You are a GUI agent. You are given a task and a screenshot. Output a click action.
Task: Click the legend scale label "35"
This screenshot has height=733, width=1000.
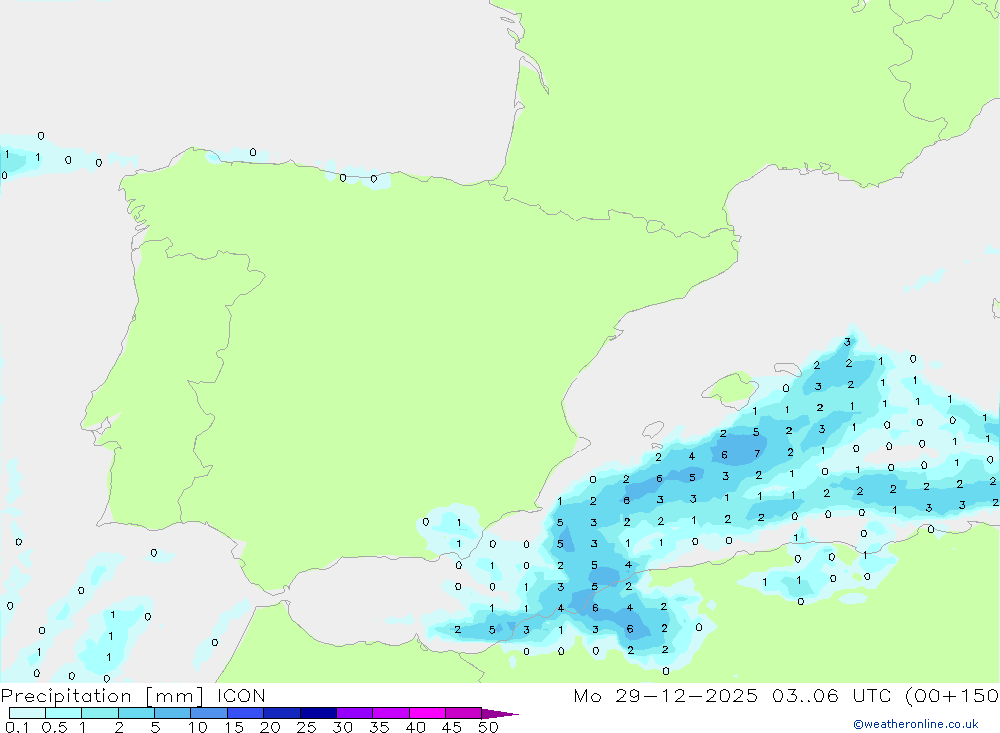click(379, 727)
